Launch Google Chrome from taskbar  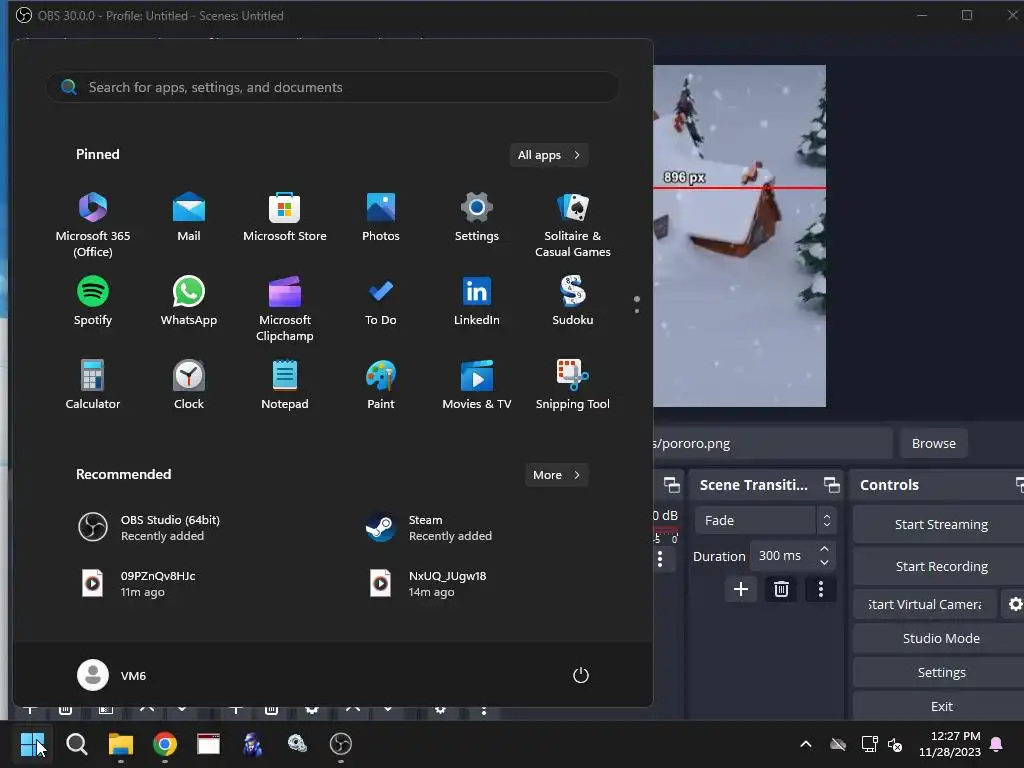tap(165, 744)
